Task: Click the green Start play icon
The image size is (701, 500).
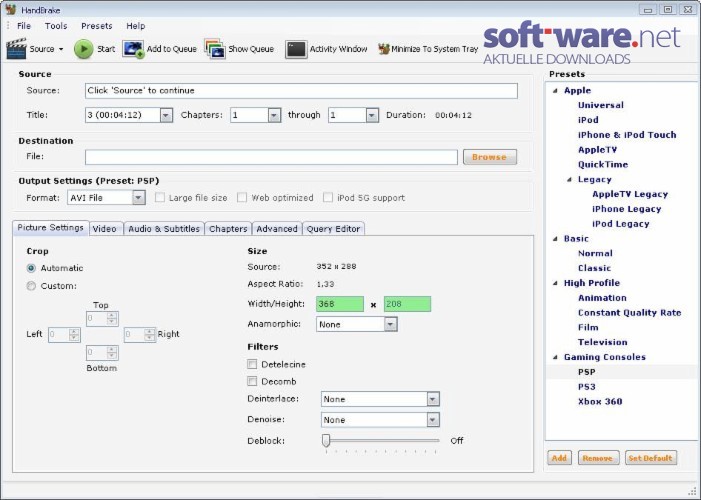Action: click(84, 49)
